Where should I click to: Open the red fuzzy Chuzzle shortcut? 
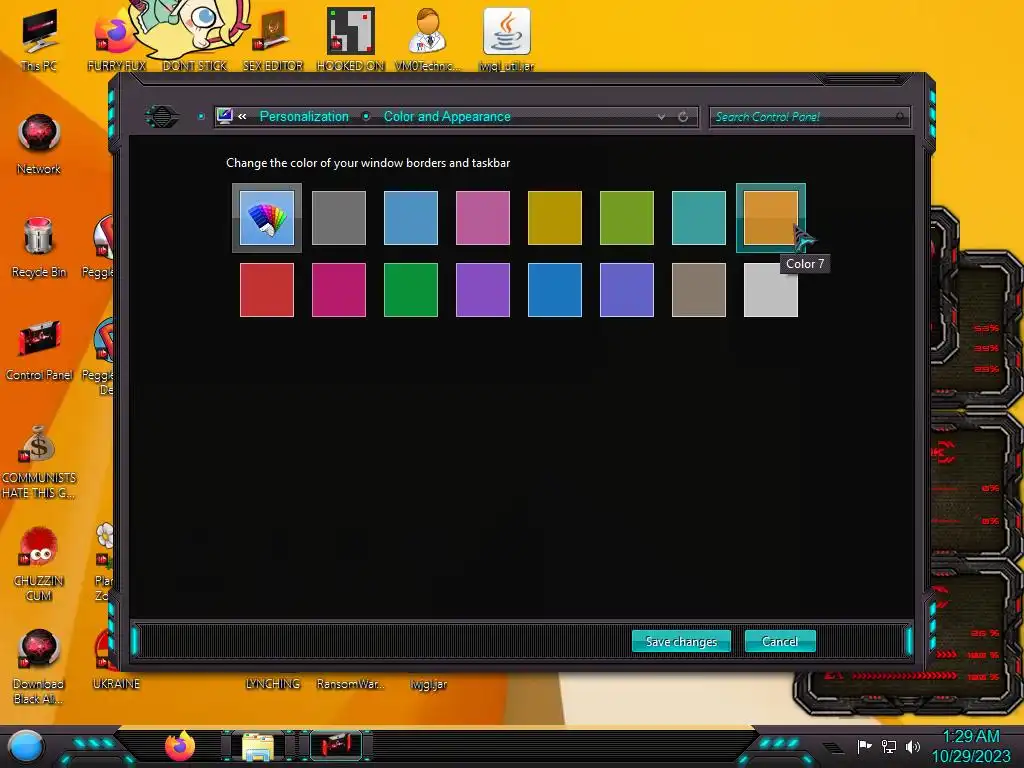[39, 564]
